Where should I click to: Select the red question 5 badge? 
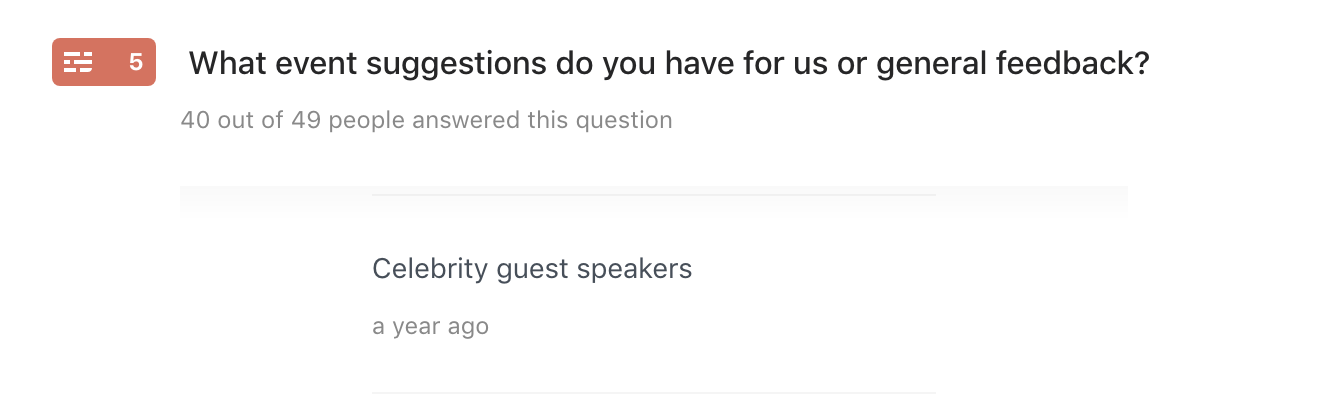[x=104, y=63]
